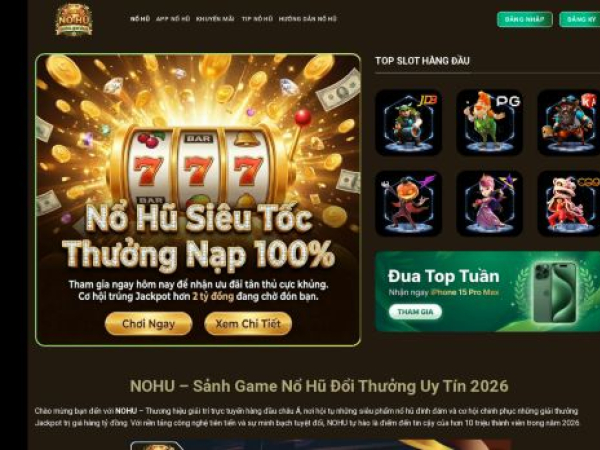Click the green iPhone image in the banner

[555, 292]
